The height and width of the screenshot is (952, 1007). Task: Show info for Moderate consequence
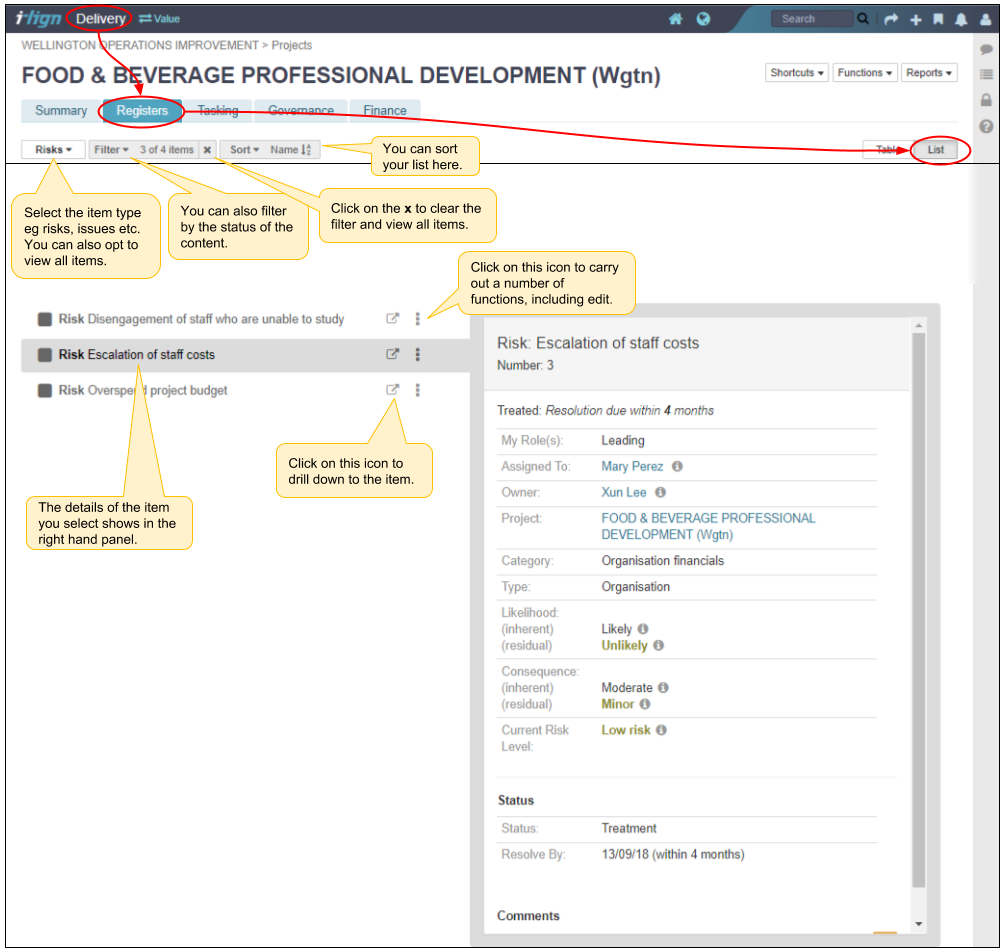pos(663,688)
